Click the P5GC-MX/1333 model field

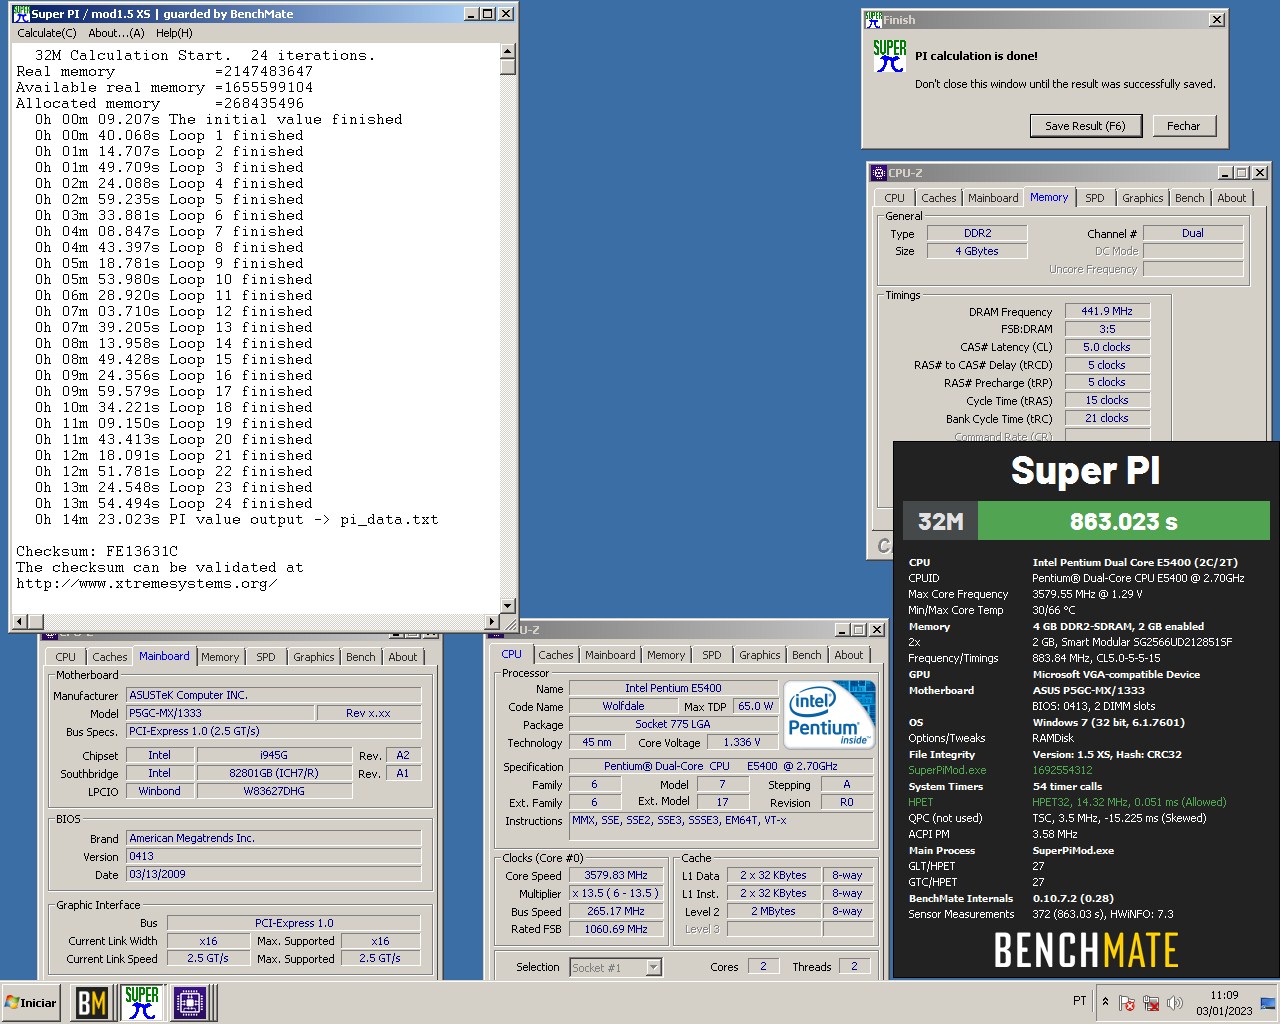(219, 713)
